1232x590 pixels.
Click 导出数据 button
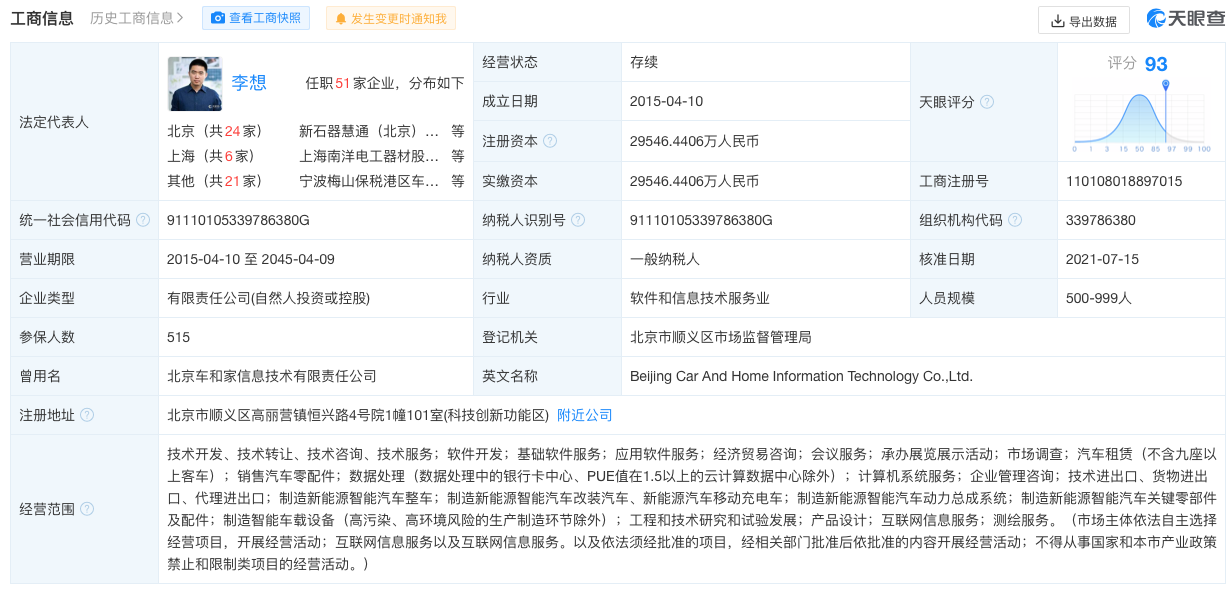(x=1084, y=21)
